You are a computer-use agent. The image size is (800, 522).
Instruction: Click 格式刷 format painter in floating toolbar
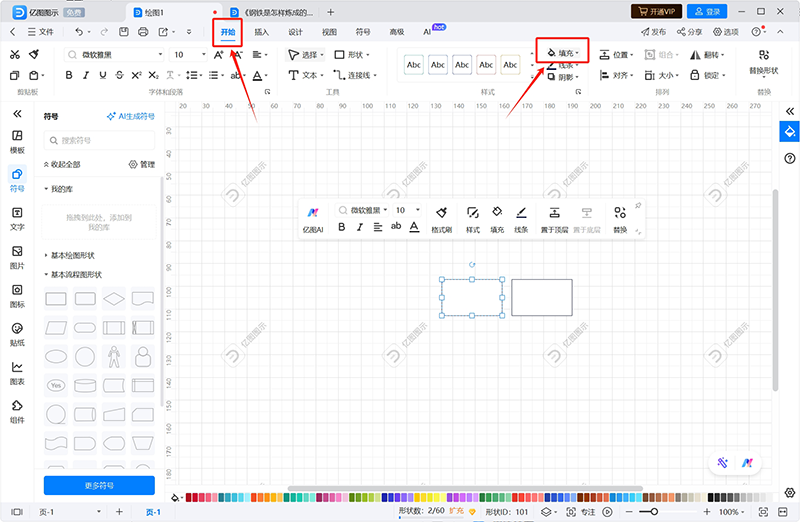(x=441, y=219)
